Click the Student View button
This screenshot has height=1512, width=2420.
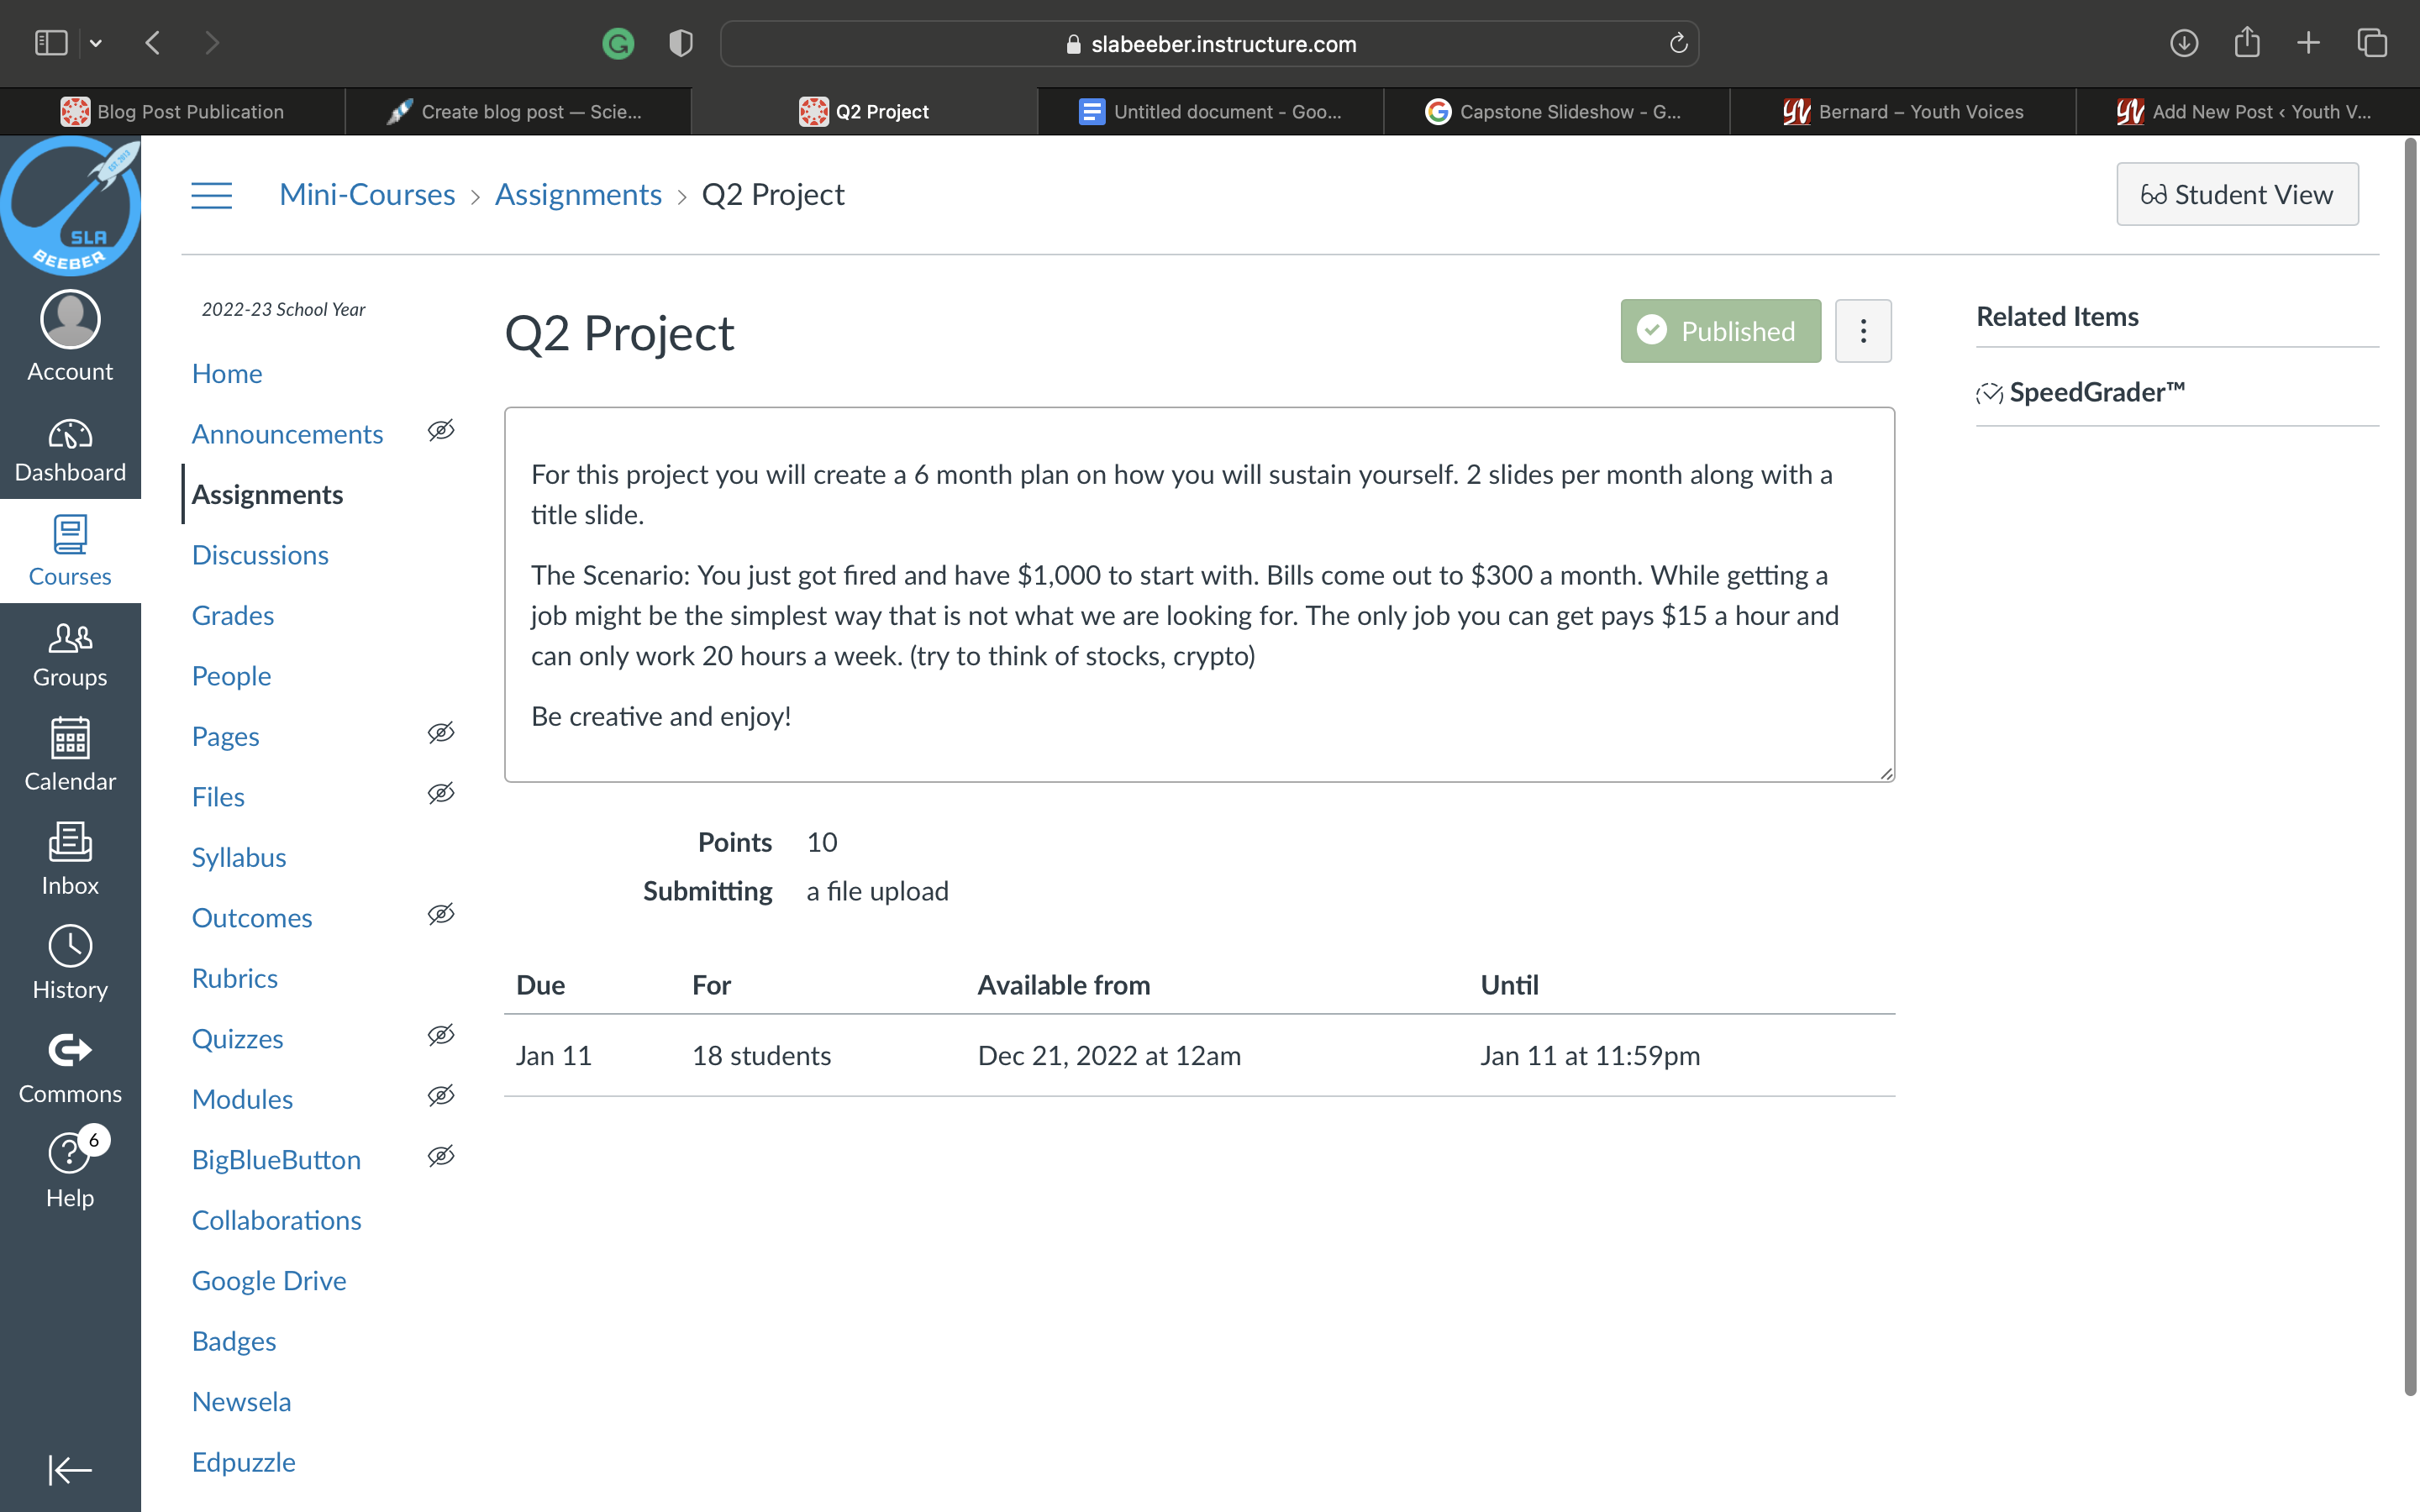[2237, 195]
